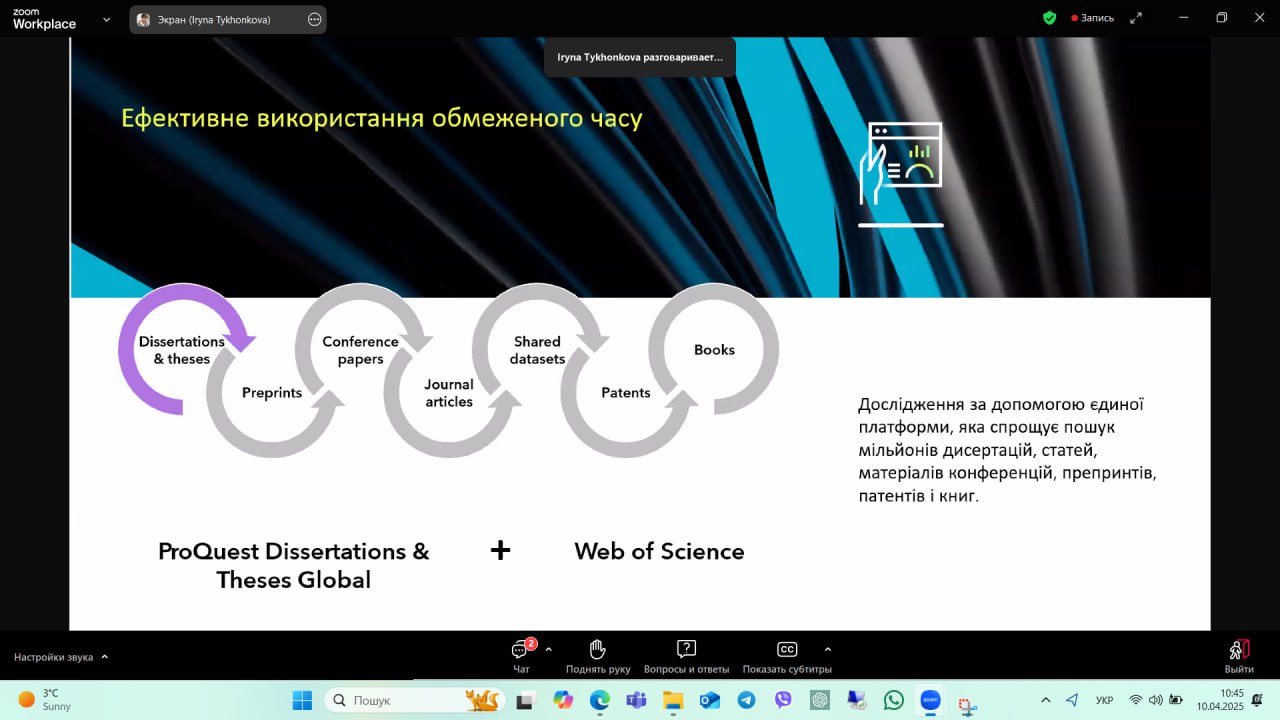Screen dimensions: 1280x720
Task: Open the Q&A (Вопросы и ответы) panel
Action: click(686, 657)
